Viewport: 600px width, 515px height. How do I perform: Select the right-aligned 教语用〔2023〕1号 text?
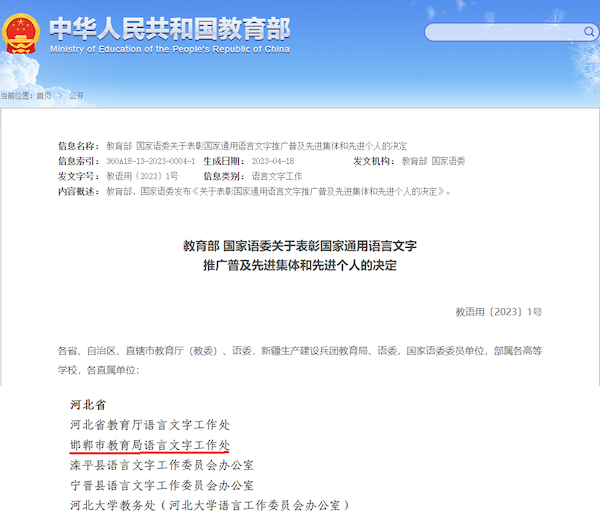pos(499,312)
